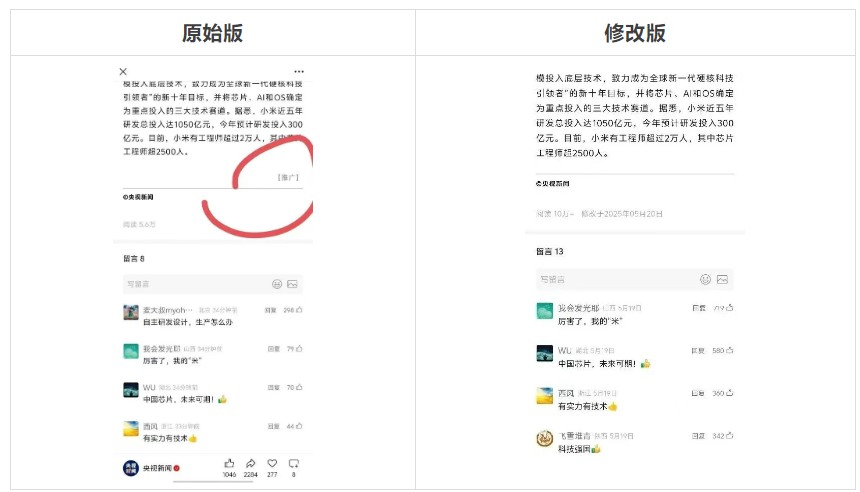Click the emoji icon in 原始版 comment box

[x=277, y=284]
